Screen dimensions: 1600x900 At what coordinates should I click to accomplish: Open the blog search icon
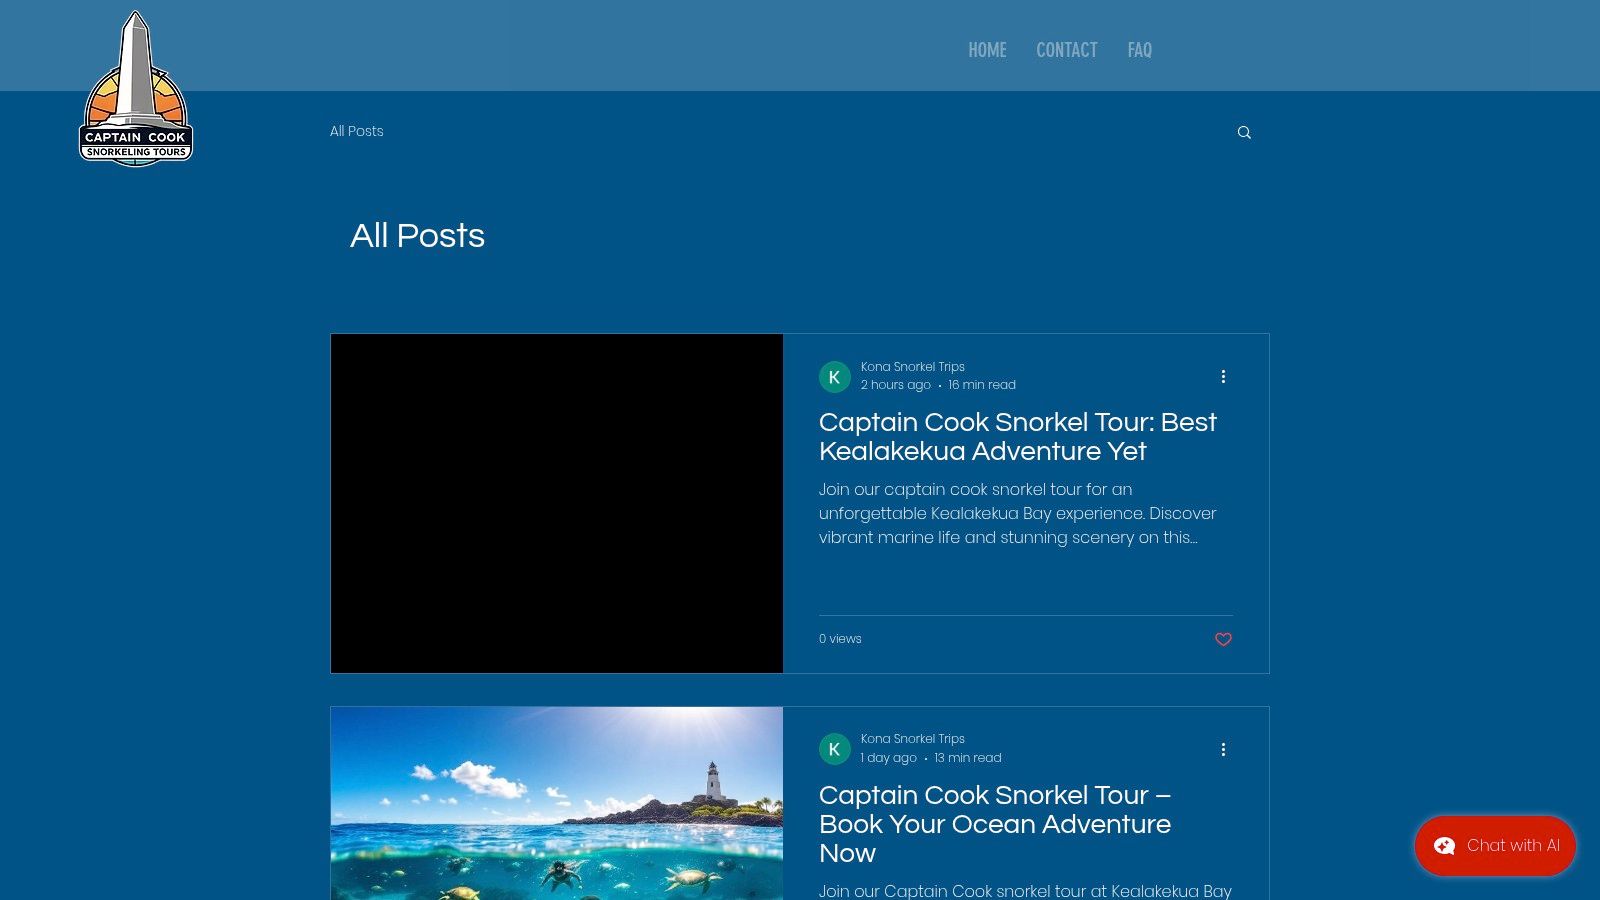tap(1244, 132)
